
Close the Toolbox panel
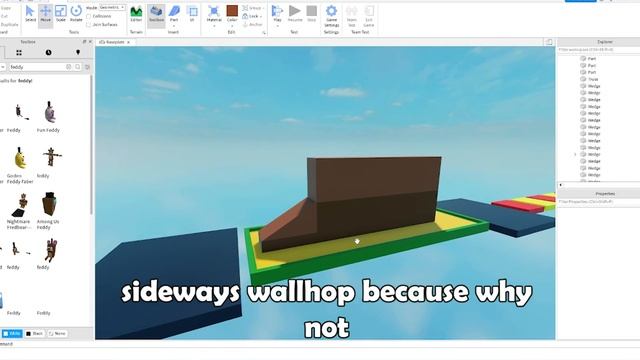(90, 42)
